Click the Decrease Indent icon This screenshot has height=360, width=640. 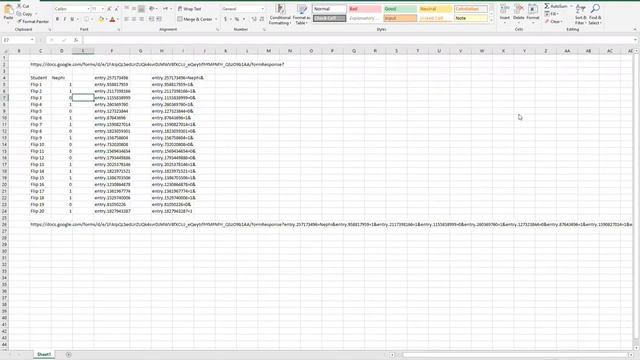click(151, 19)
